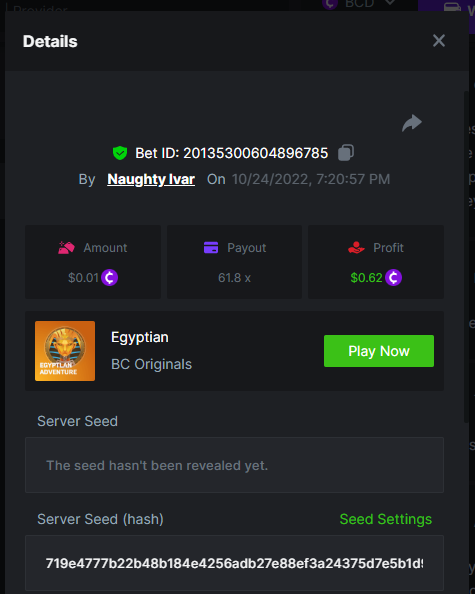The height and width of the screenshot is (594, 475).
Task: Click the BCD coin icon beside Profit
Action: coord(393,278)
